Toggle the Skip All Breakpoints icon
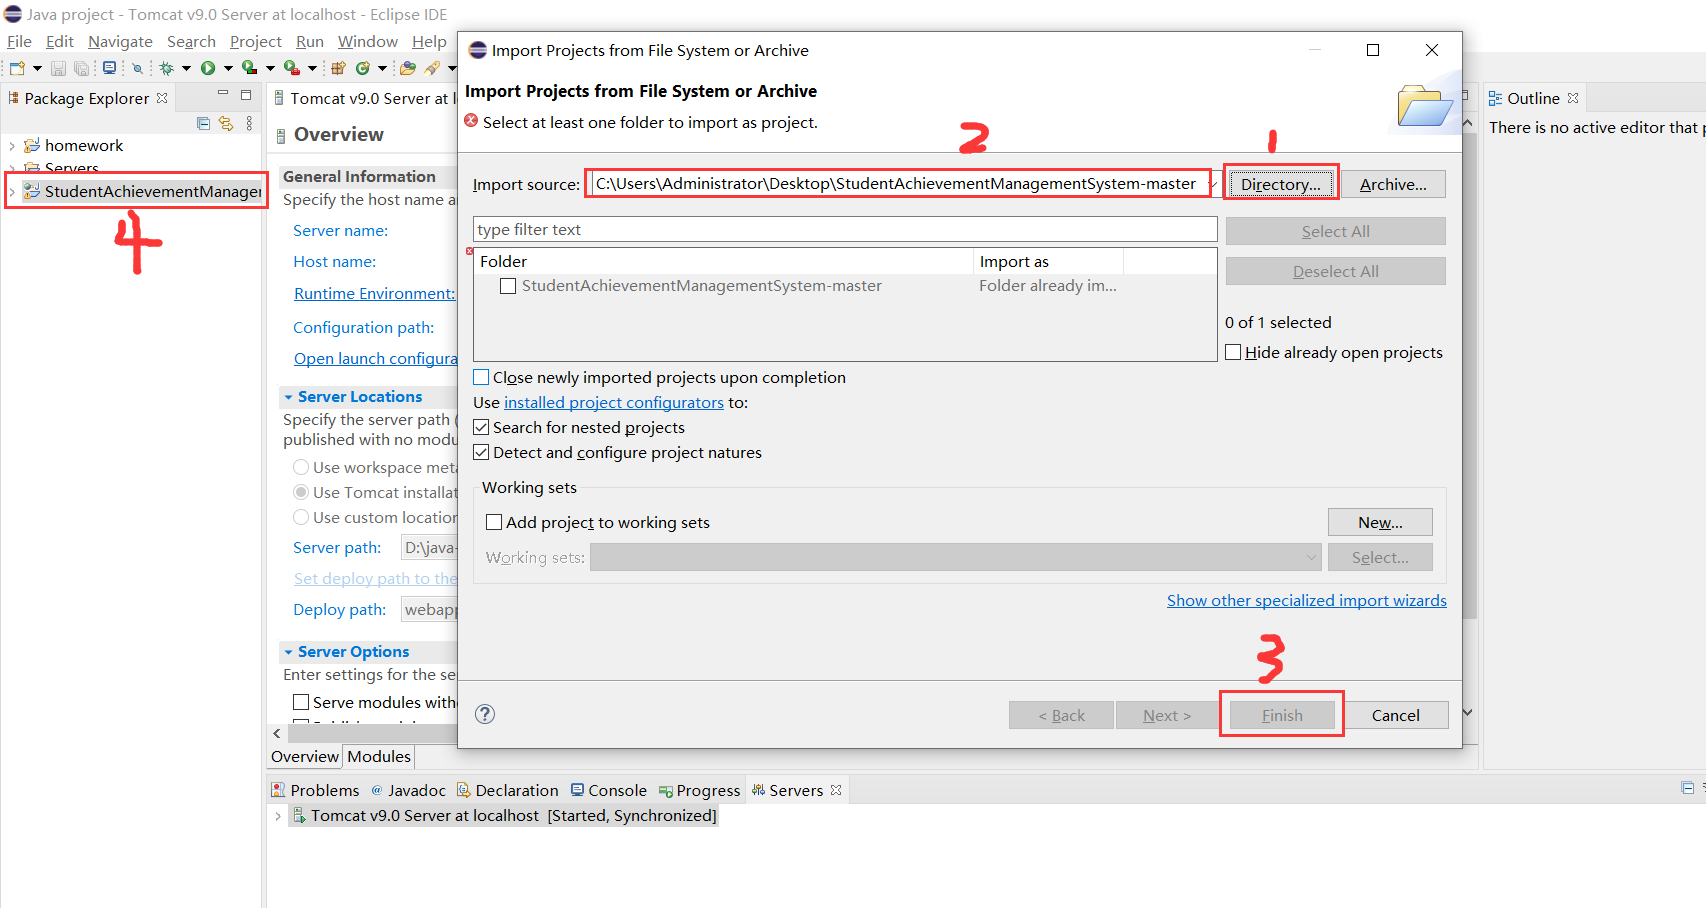 [x=137, y=68]
